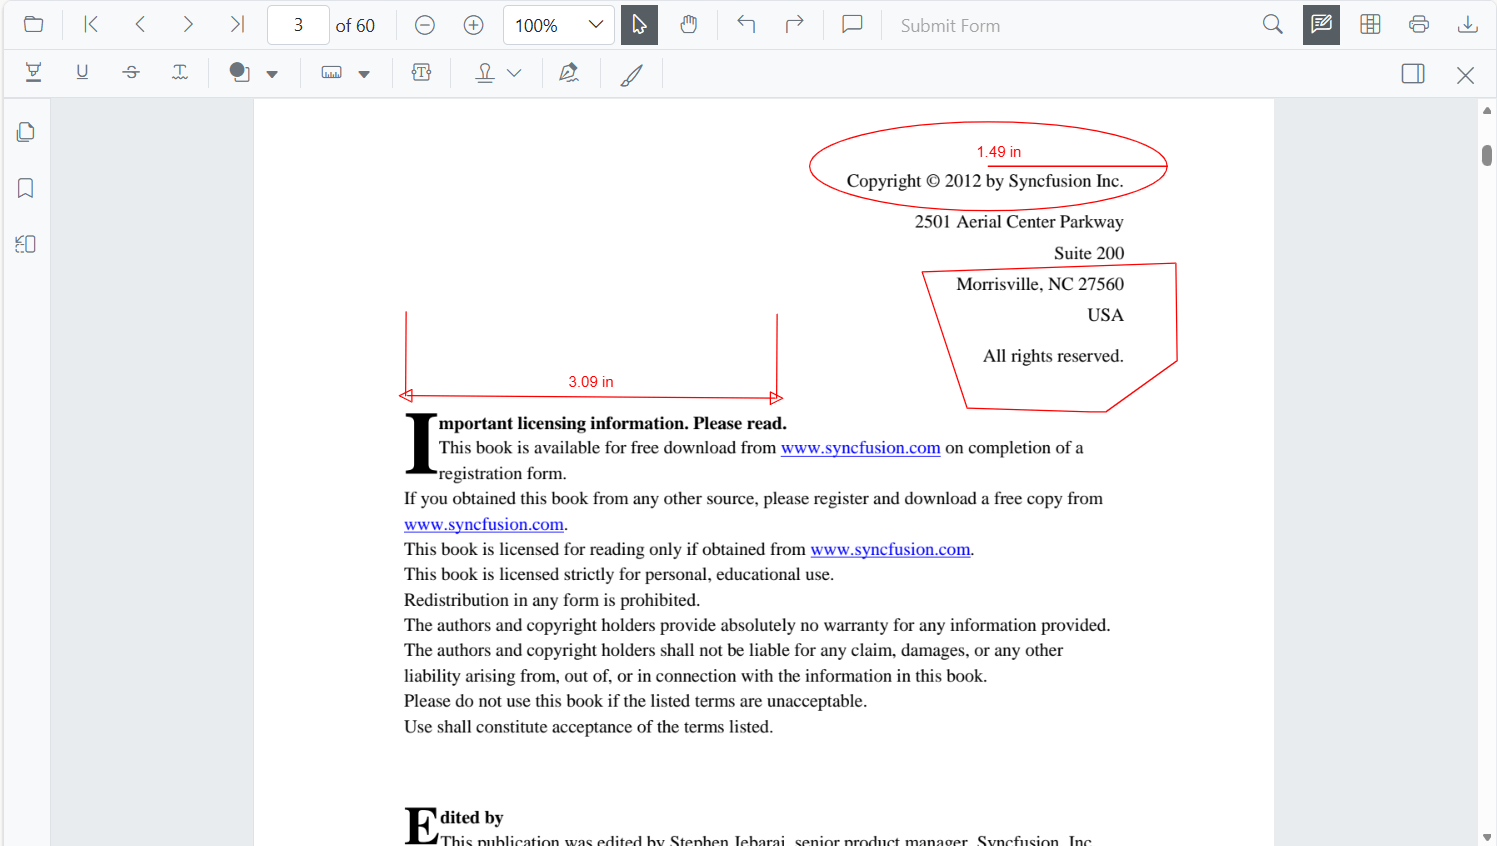Click the Submit Form button
This screenshot has width=1497, height=846.
950,25
